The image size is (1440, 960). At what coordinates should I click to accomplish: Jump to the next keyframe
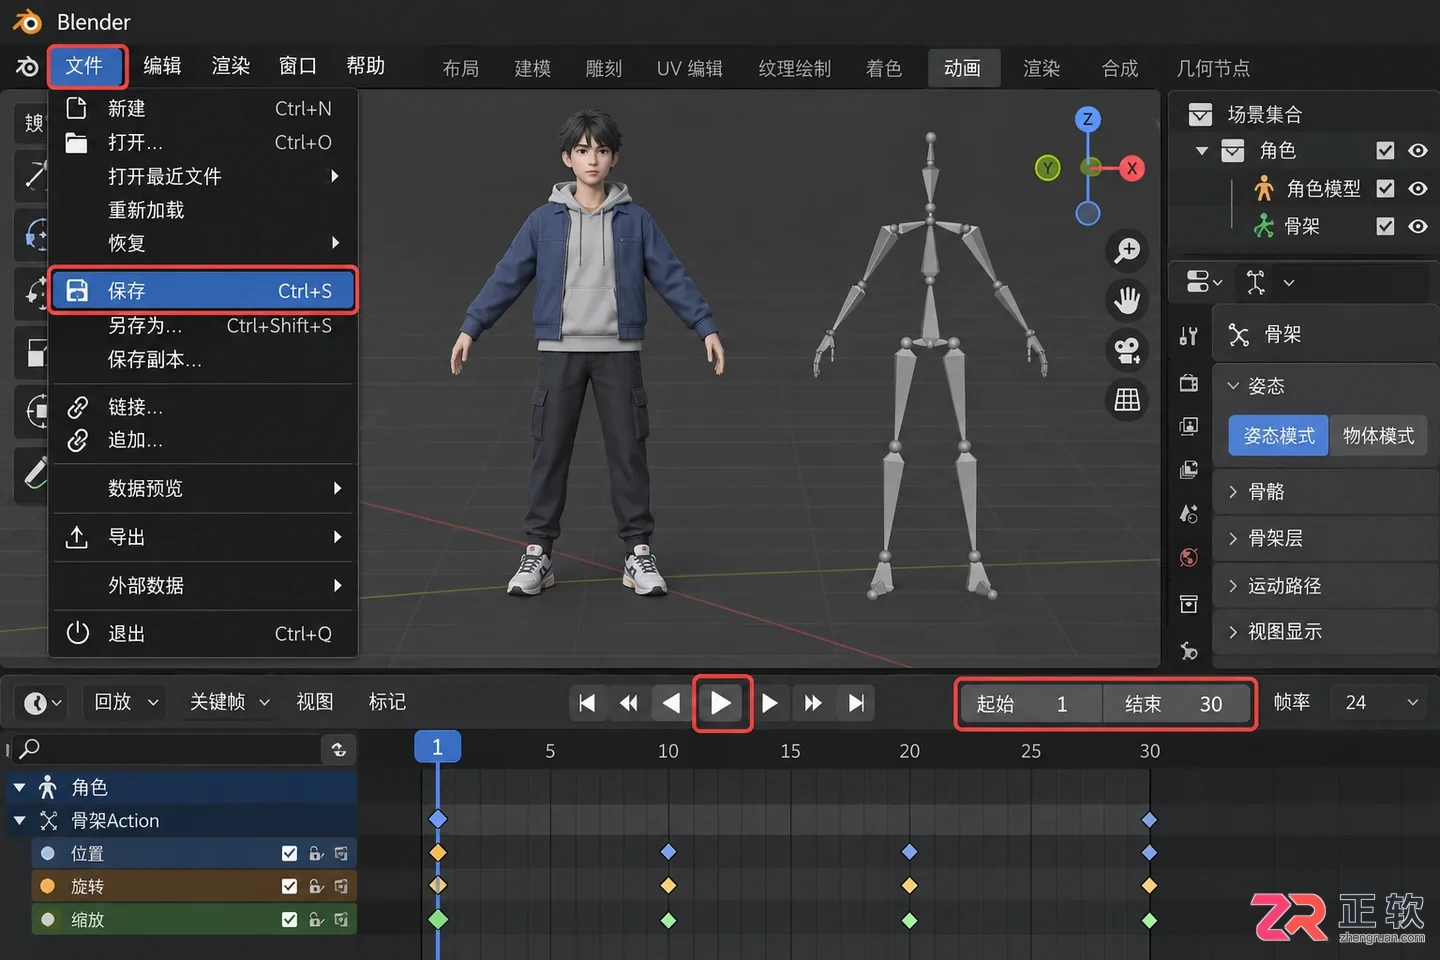pos(813,703)
